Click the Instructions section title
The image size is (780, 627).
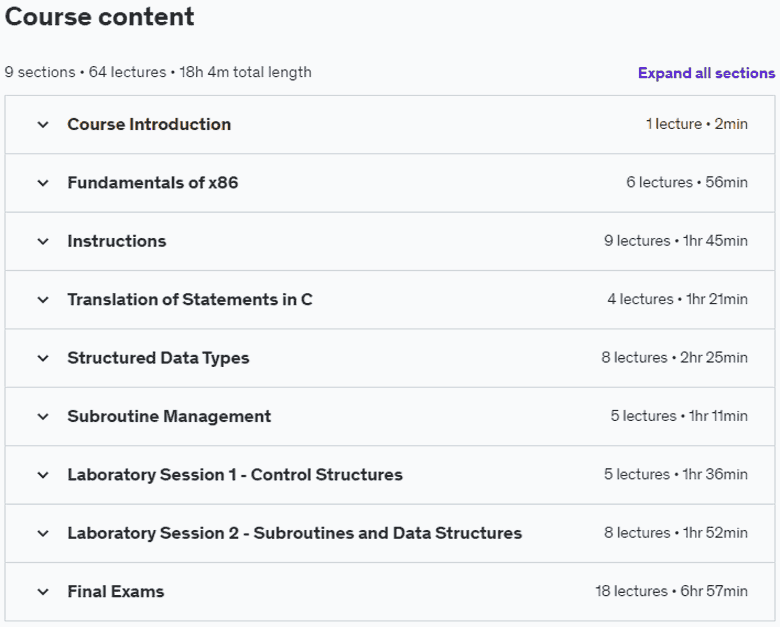tap(117, 241)
